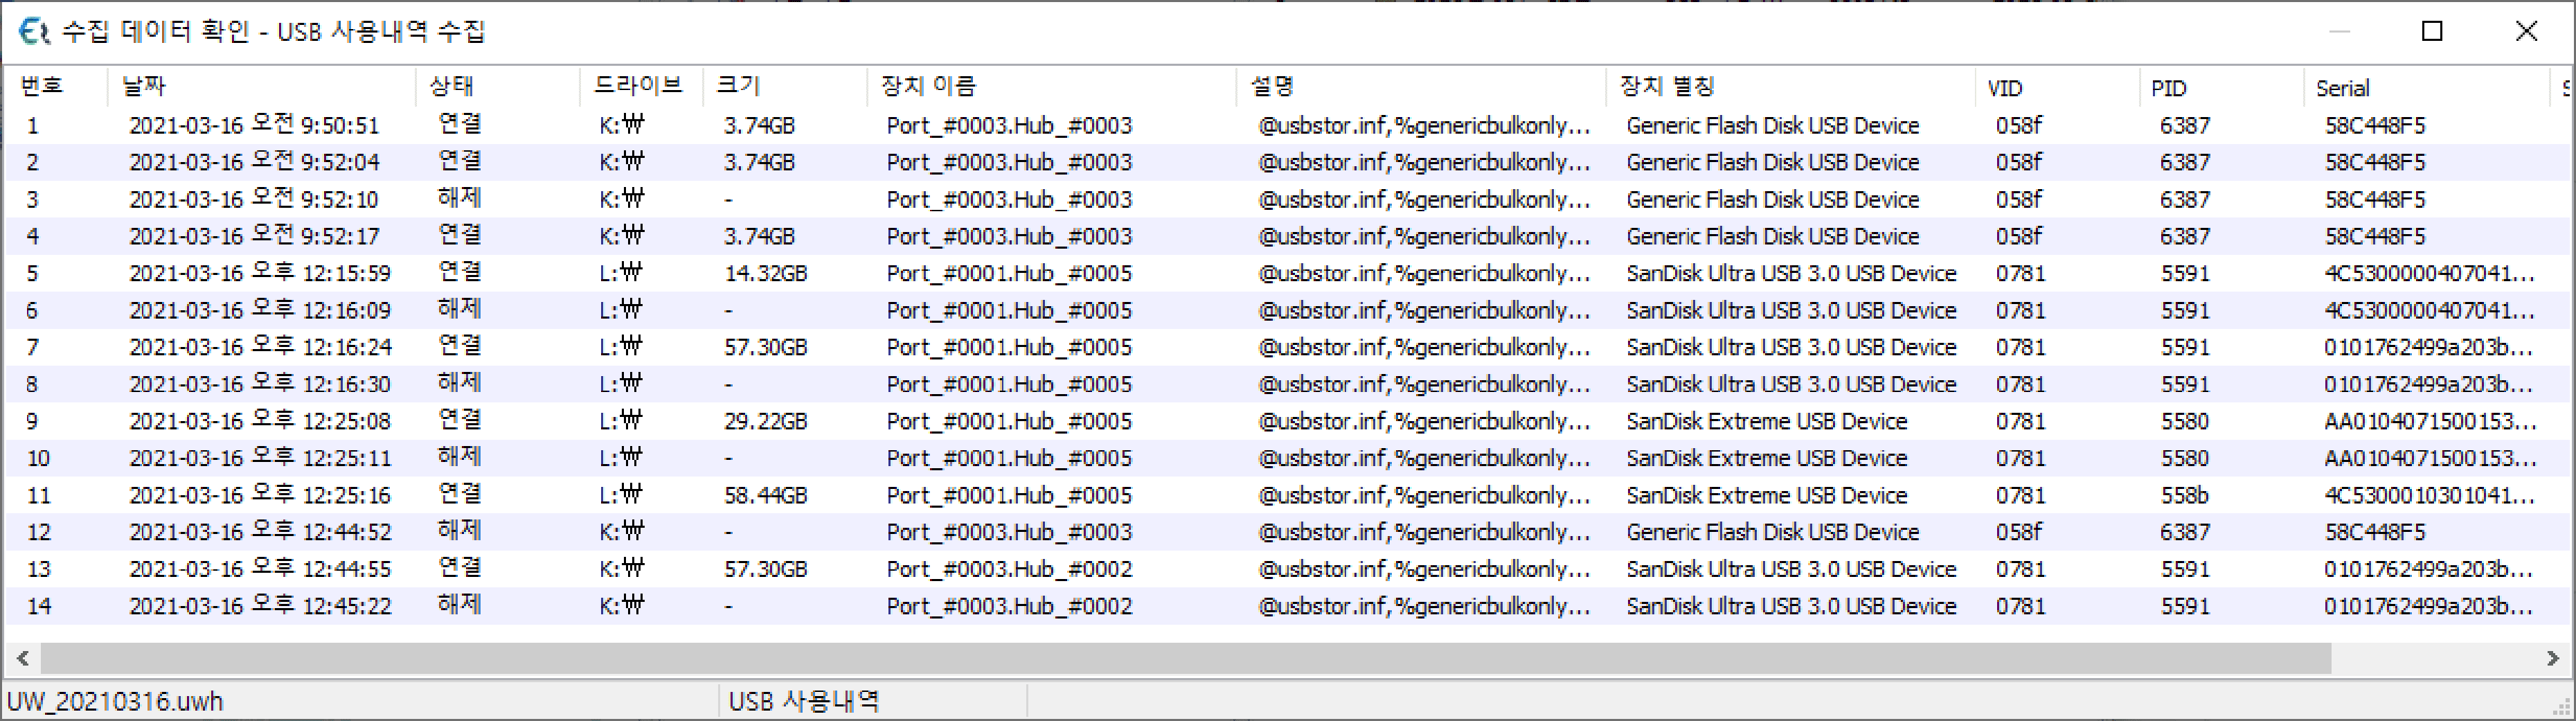Click description @usbstor.inf in row 1
2576x721 pixels.
1424,125
